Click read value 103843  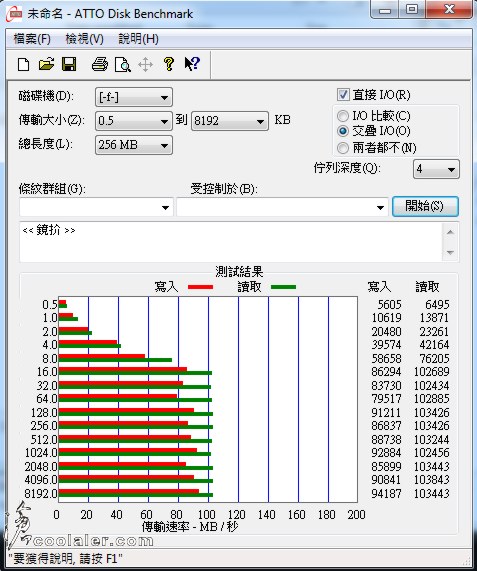pyautogui.click(x=431, y=480)
